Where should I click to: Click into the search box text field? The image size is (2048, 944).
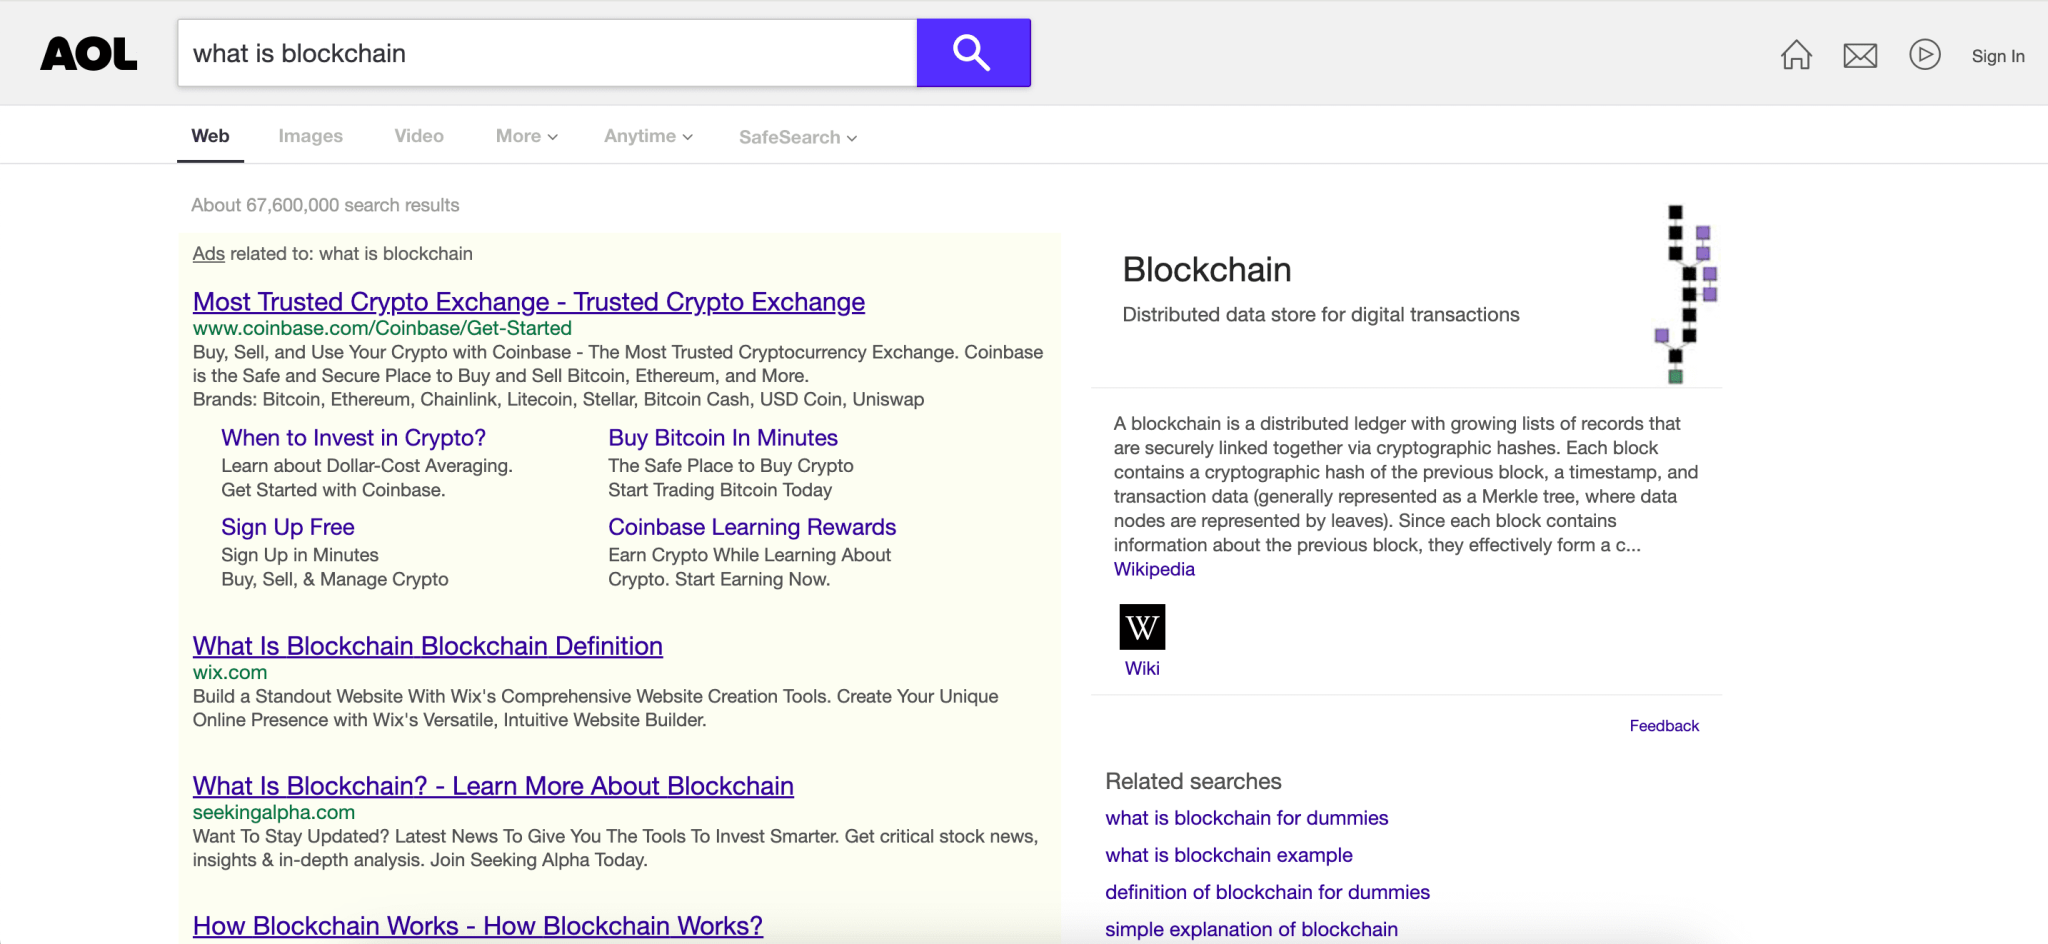(x=546, y=53)
